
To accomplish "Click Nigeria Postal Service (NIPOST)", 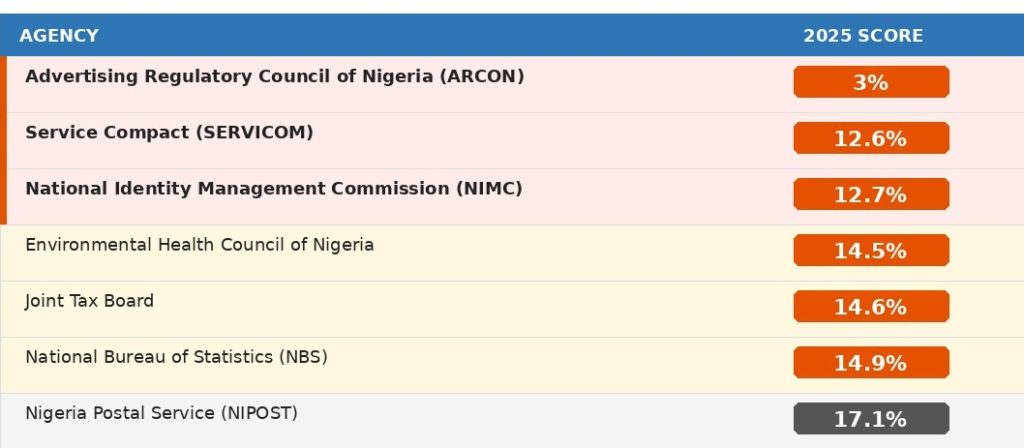I will 161,412.
